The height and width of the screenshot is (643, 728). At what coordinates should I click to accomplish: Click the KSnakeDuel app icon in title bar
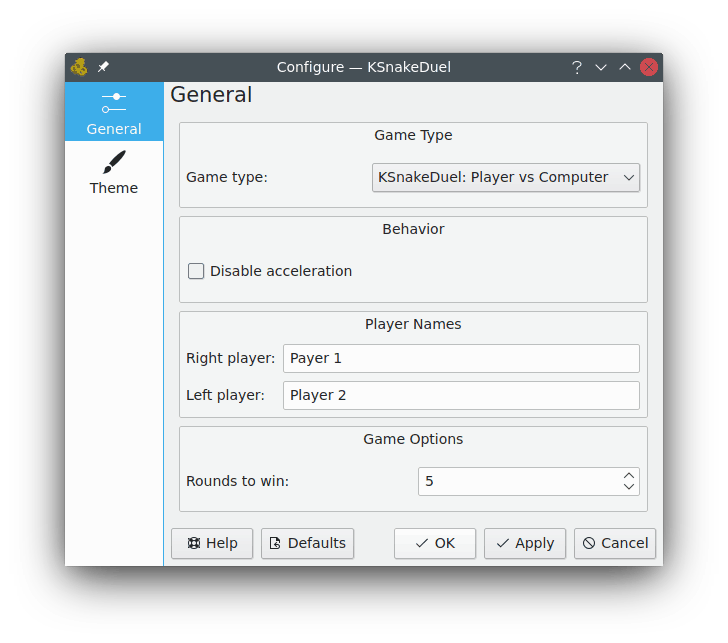point(79,67)
